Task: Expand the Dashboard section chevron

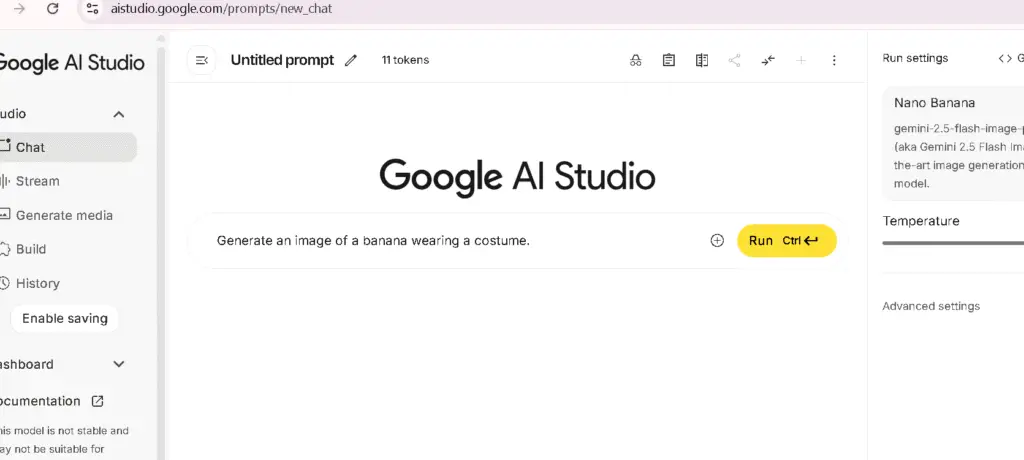Action: pyautogui.click(x=119, y=365)
